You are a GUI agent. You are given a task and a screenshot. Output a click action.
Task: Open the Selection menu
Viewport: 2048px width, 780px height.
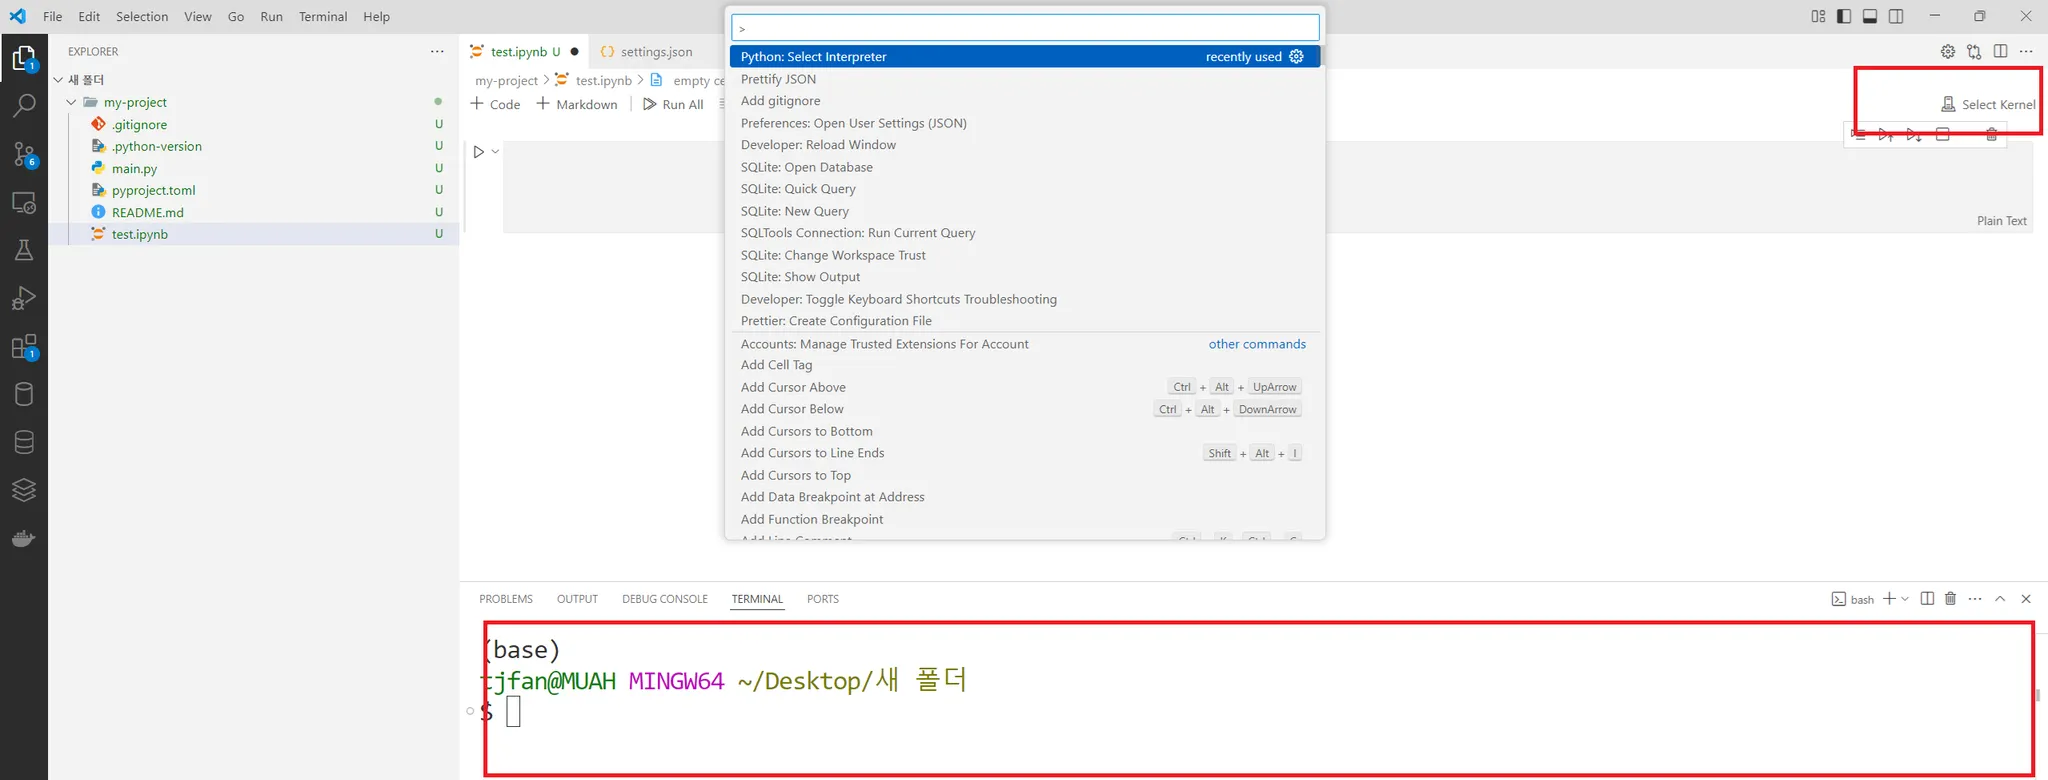coord(142,16)
